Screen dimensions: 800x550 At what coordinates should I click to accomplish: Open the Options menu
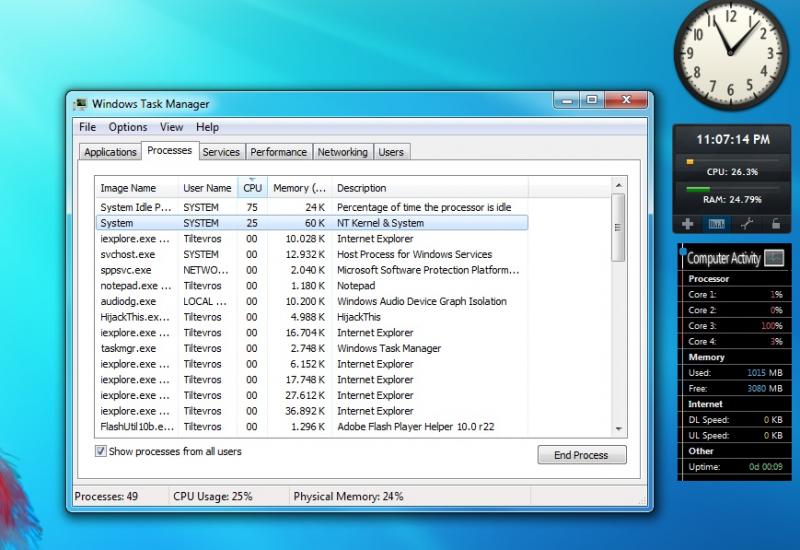click(x=128, y=127)
